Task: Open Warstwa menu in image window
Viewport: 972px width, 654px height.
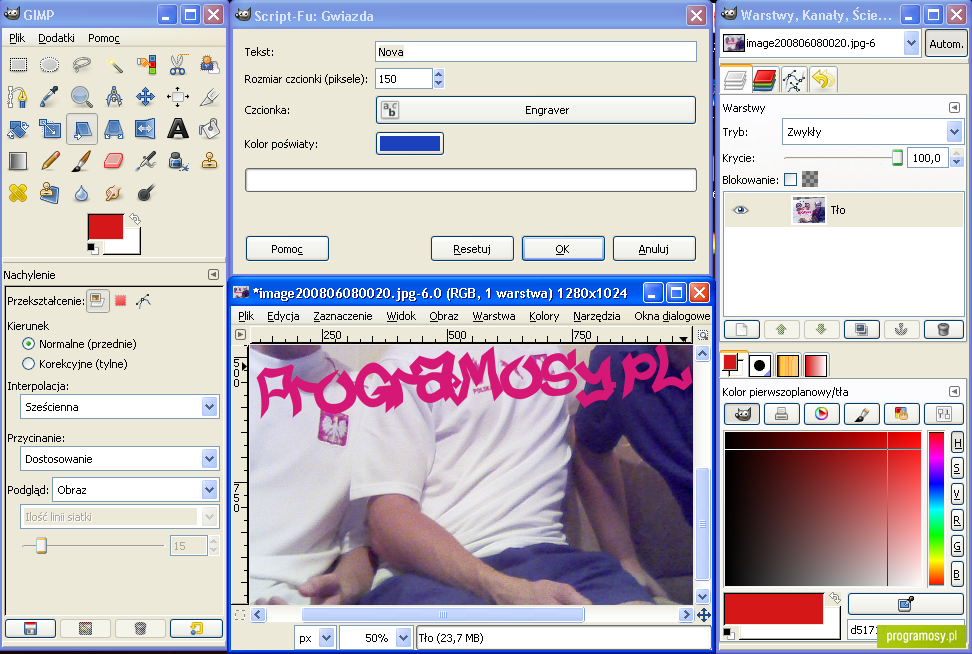Action: point(493,316)
